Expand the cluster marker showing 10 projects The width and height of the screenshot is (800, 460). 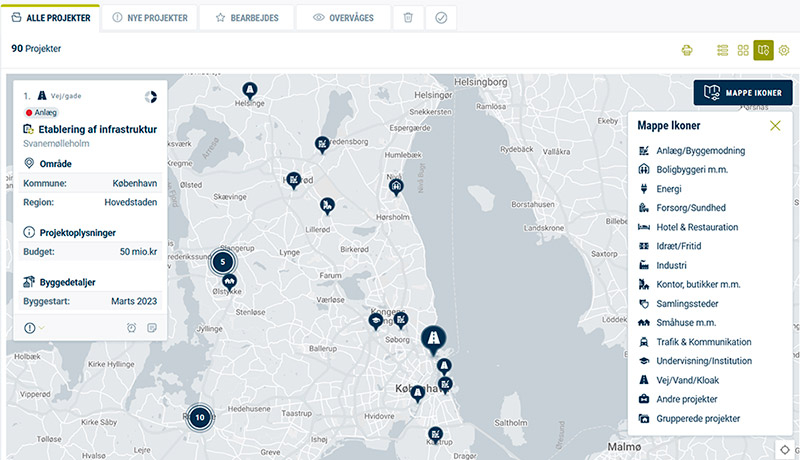200,417
